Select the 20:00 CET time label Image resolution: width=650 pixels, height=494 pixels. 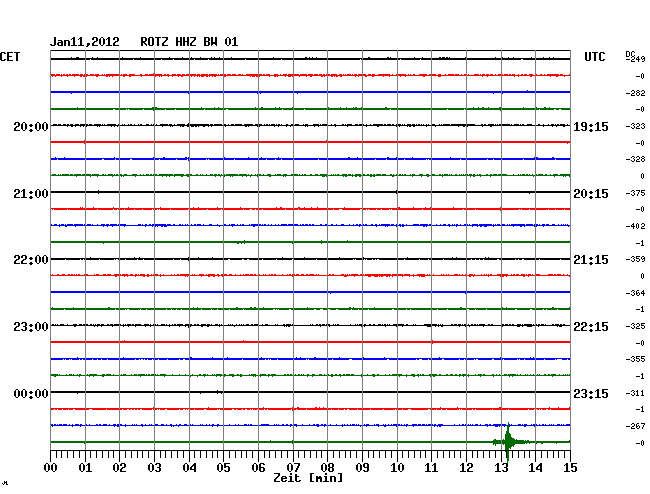tap(31, 127)
